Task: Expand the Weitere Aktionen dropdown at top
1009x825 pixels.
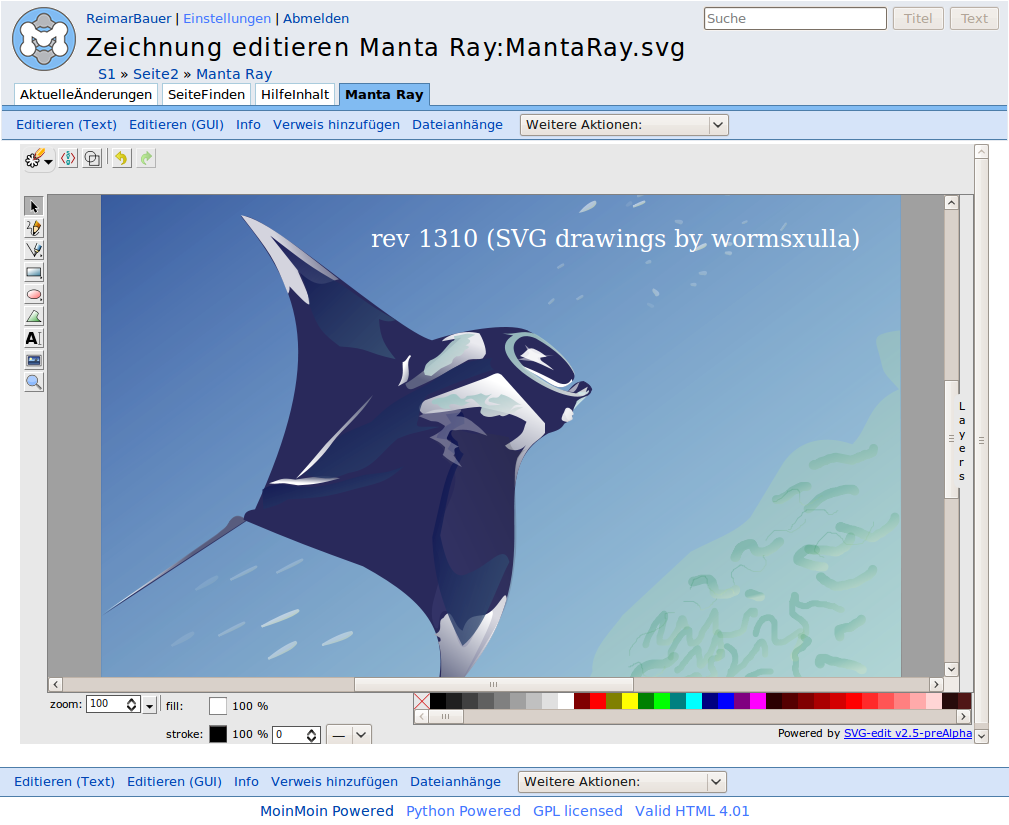Action: [624, 125]
